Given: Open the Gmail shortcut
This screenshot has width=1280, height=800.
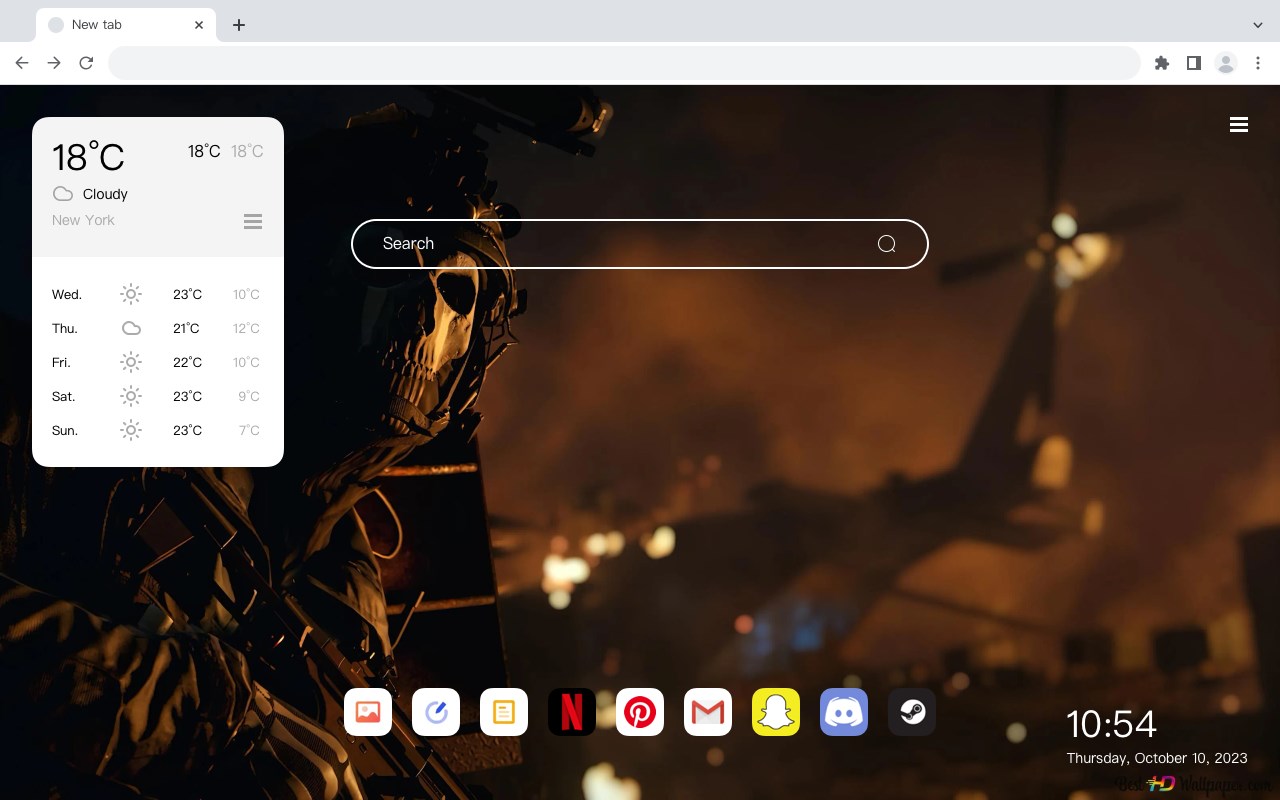Looking at the screenshot, I should [x=708, y=712].
